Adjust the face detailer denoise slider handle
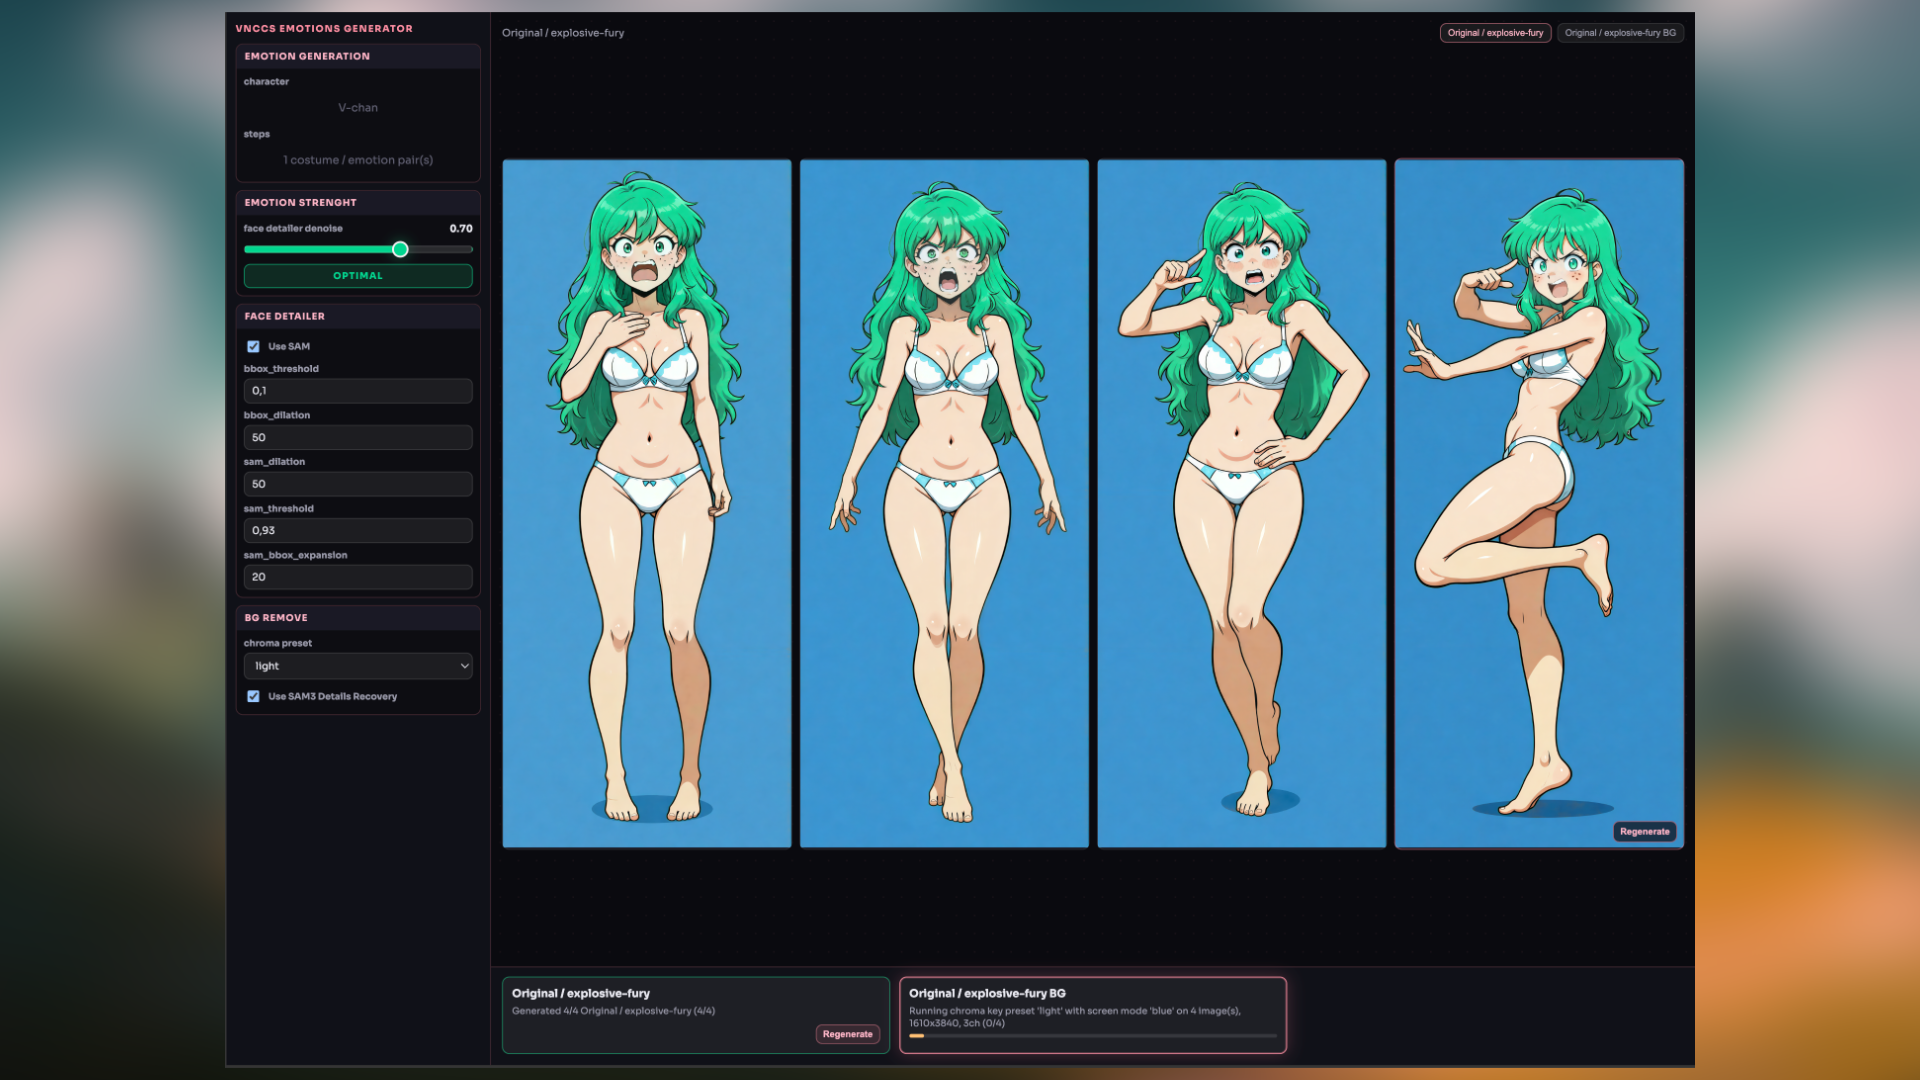 pos(400,249)
